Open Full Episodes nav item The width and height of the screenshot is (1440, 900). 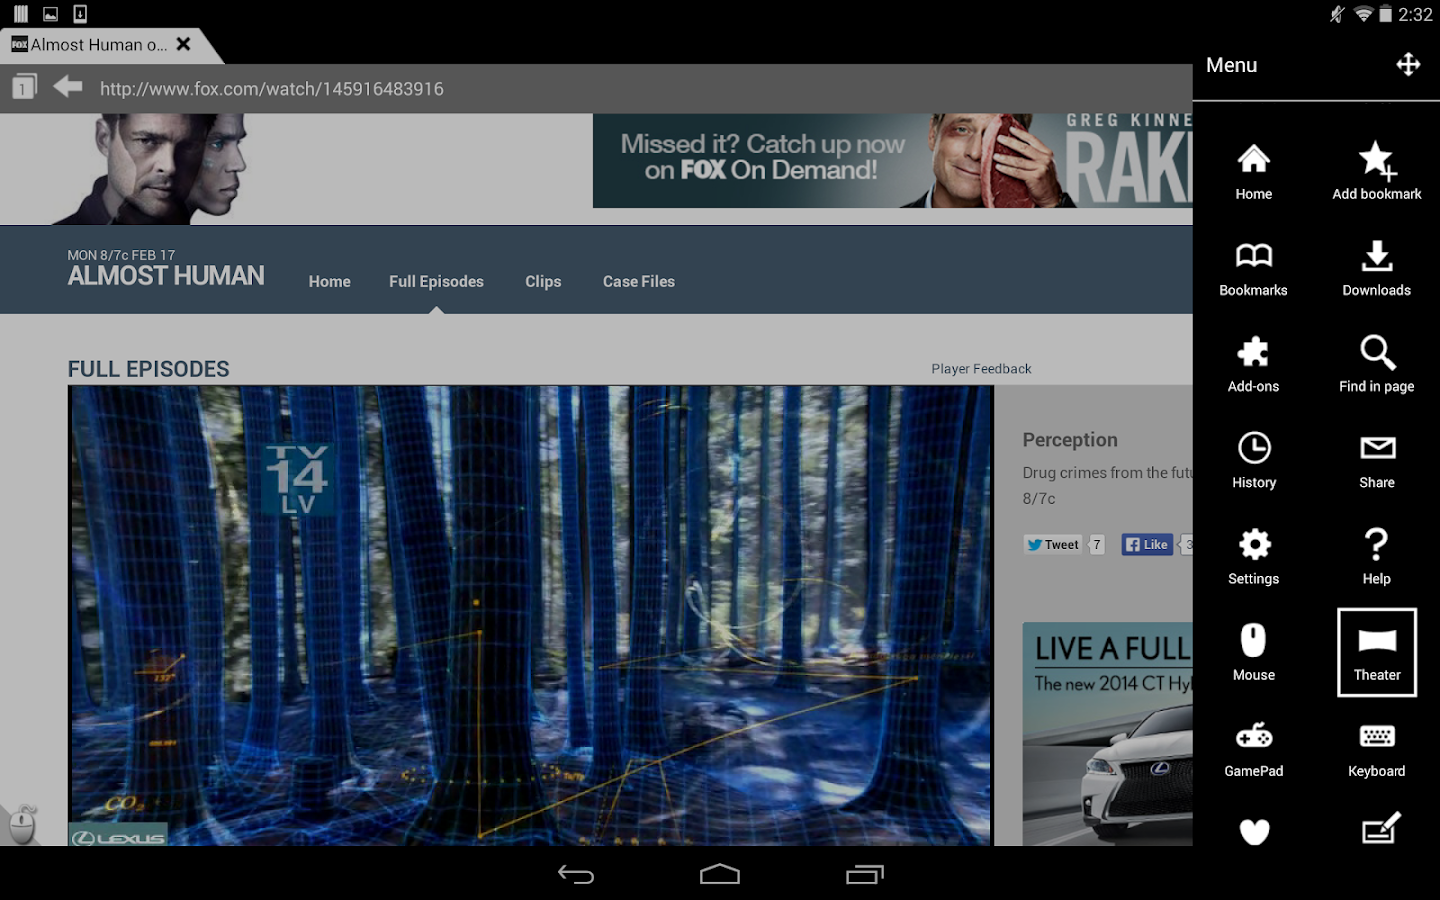click(x=436, y=282)
